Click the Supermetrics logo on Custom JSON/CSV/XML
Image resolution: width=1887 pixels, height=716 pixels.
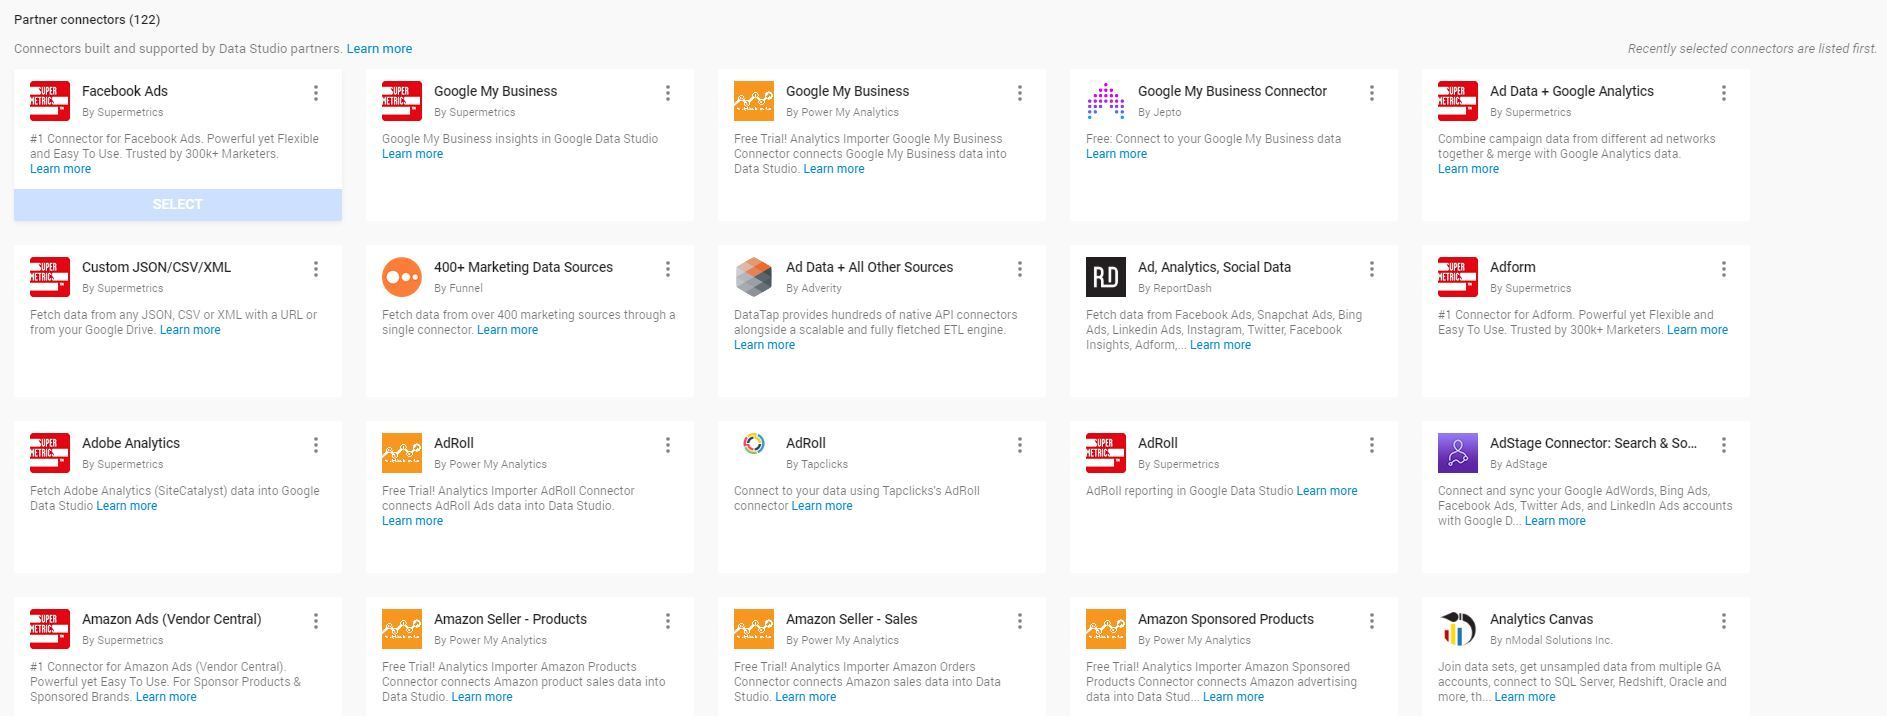(50, 277)
